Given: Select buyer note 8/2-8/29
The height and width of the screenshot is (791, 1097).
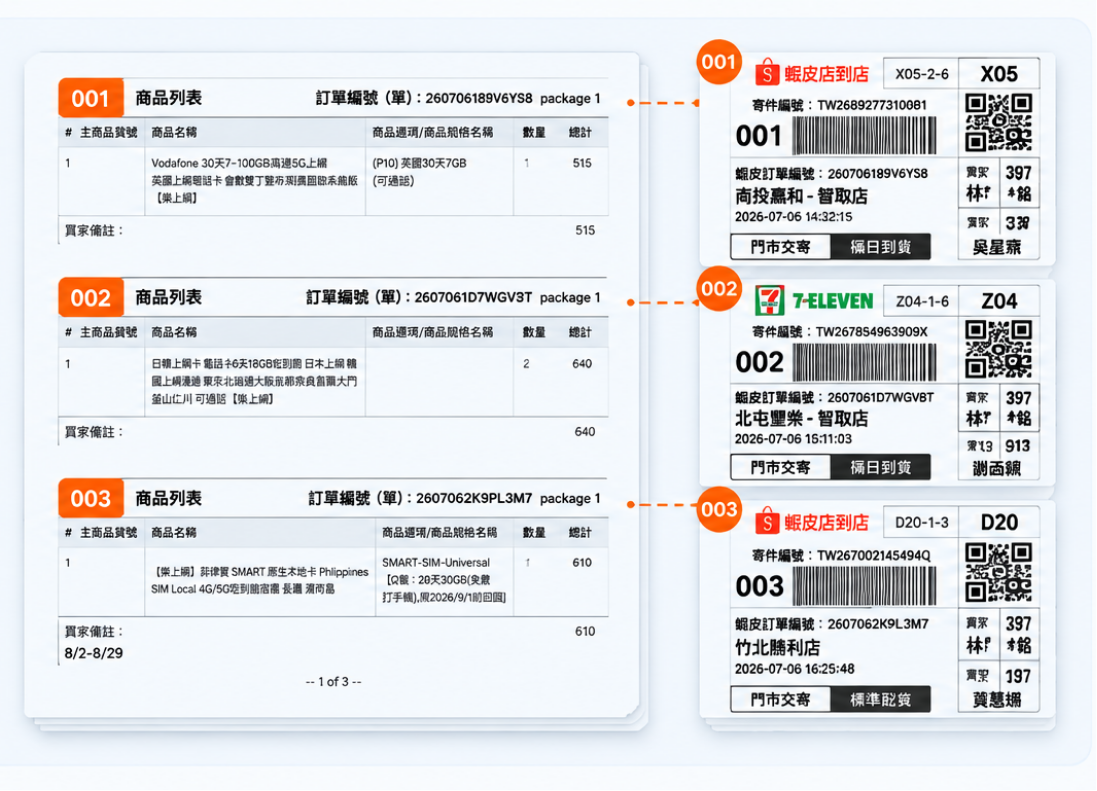Looking at the screenshot, I should [94, 653].
